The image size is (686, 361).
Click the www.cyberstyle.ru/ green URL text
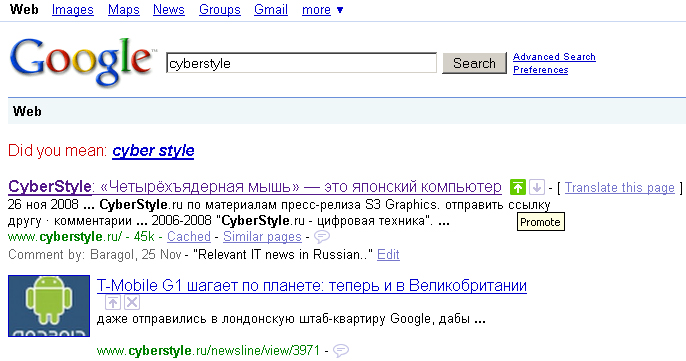click(65, 237)
